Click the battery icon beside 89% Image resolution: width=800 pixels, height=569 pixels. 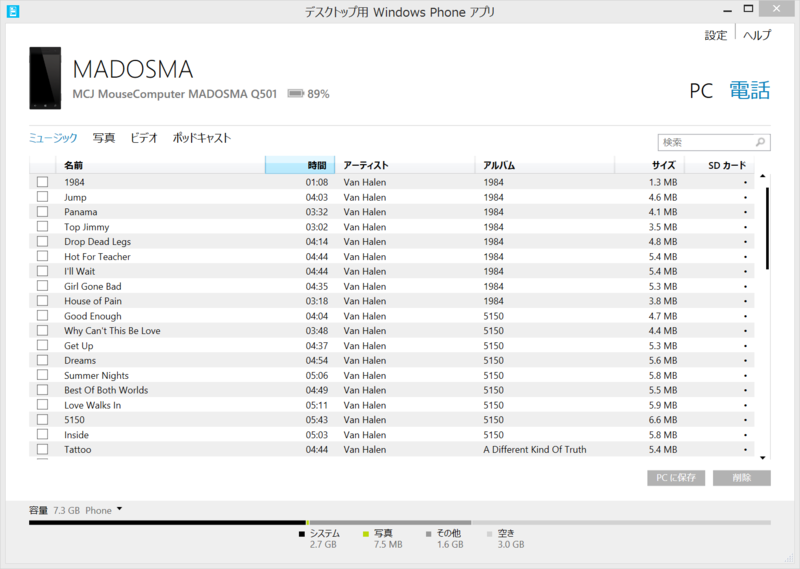(295, 93)
